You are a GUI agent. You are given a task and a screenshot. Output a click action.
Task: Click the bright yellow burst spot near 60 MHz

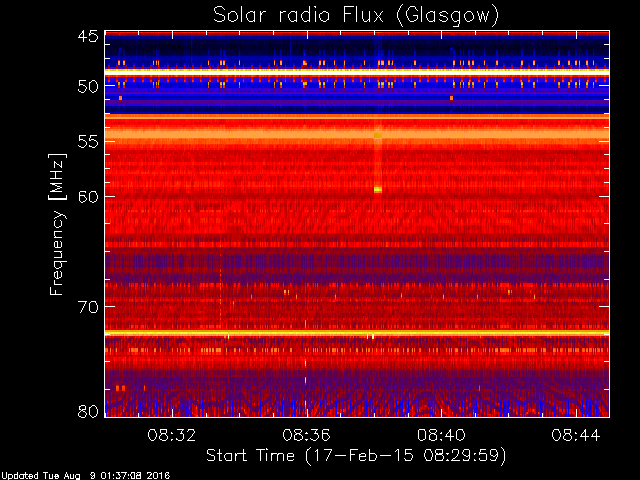click(378, 189)
